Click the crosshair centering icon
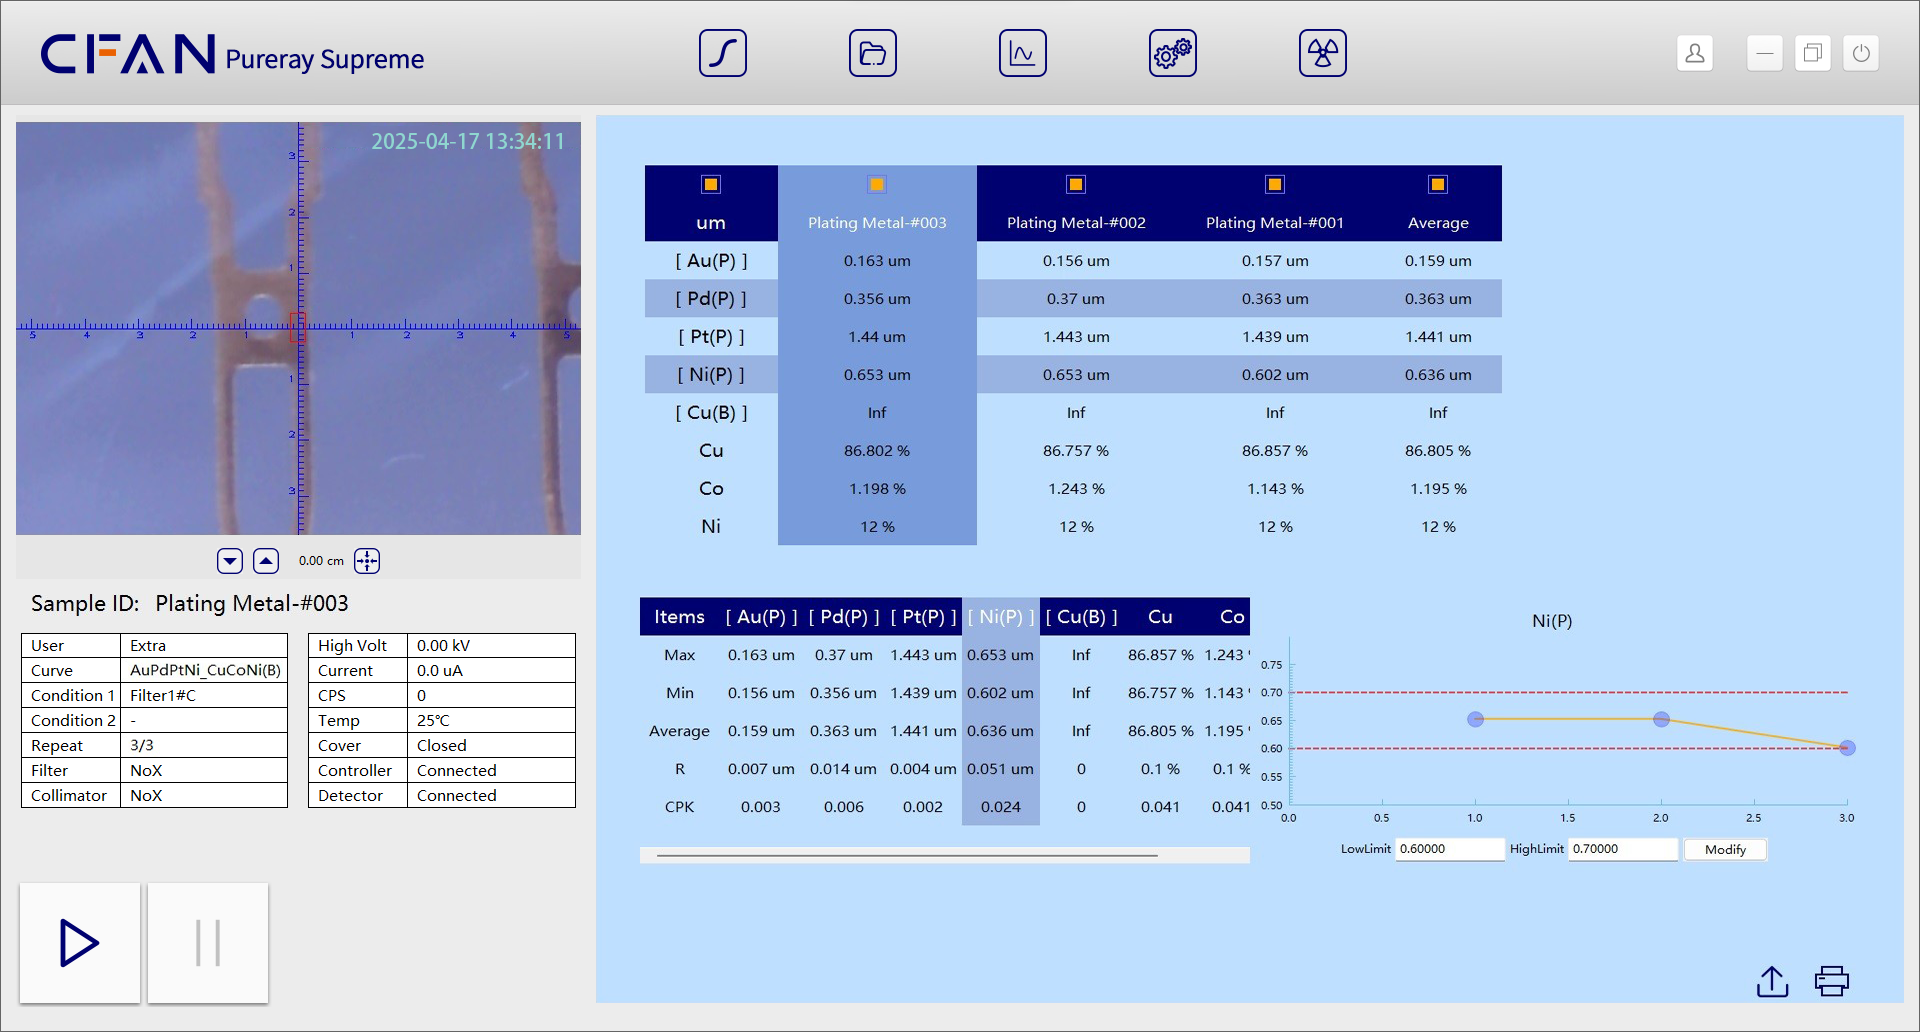The height and width of the screenshot is (1032, 1920). [x=367, y=561]
